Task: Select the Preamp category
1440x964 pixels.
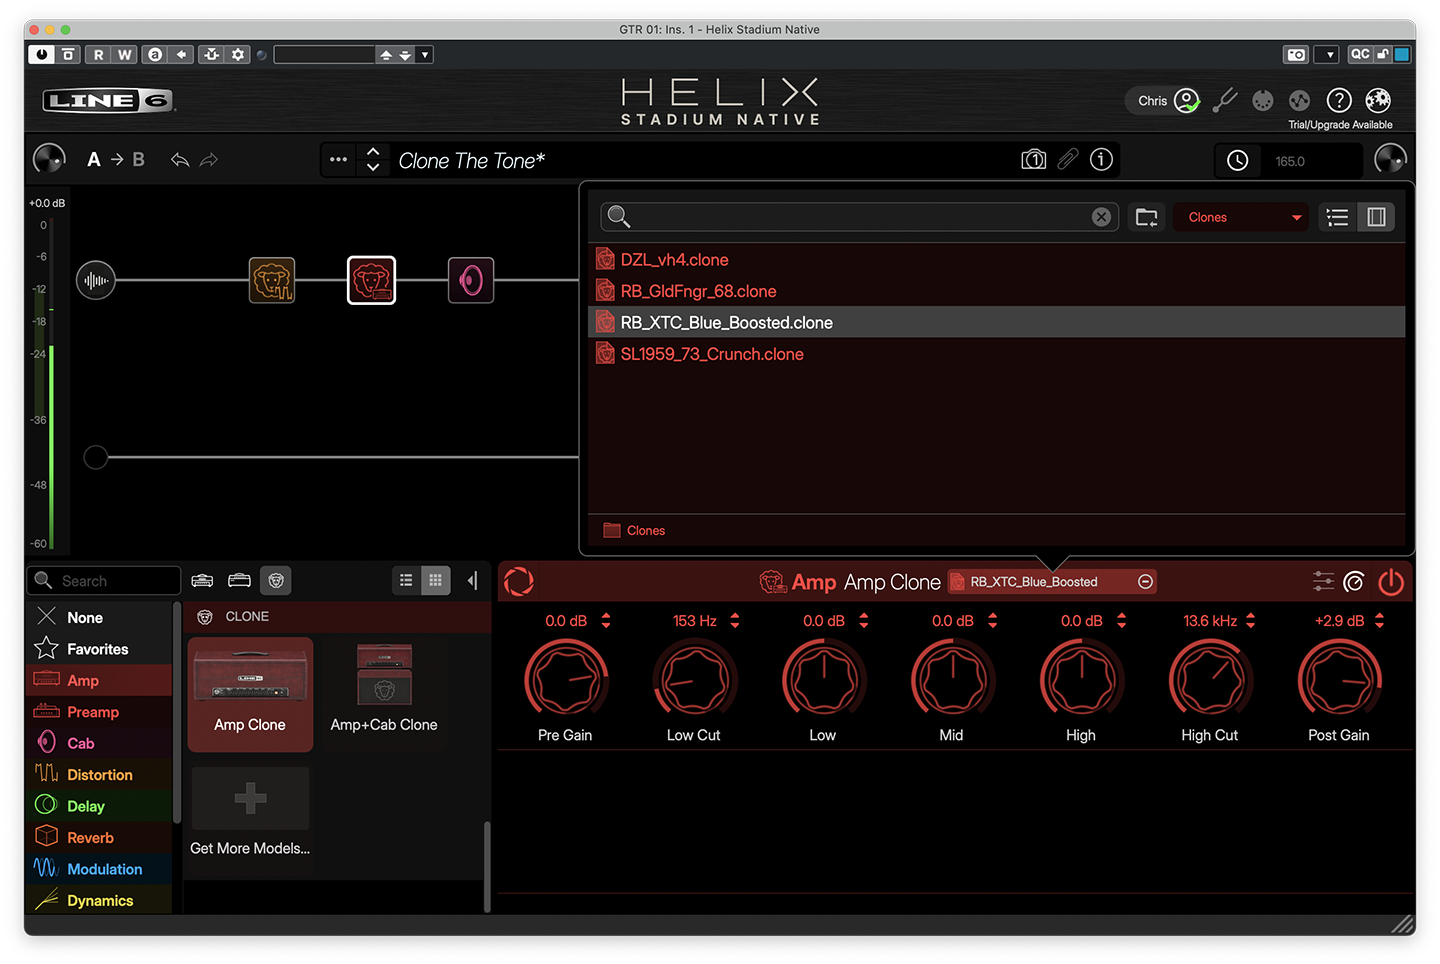Action: [x=99, y=712]
